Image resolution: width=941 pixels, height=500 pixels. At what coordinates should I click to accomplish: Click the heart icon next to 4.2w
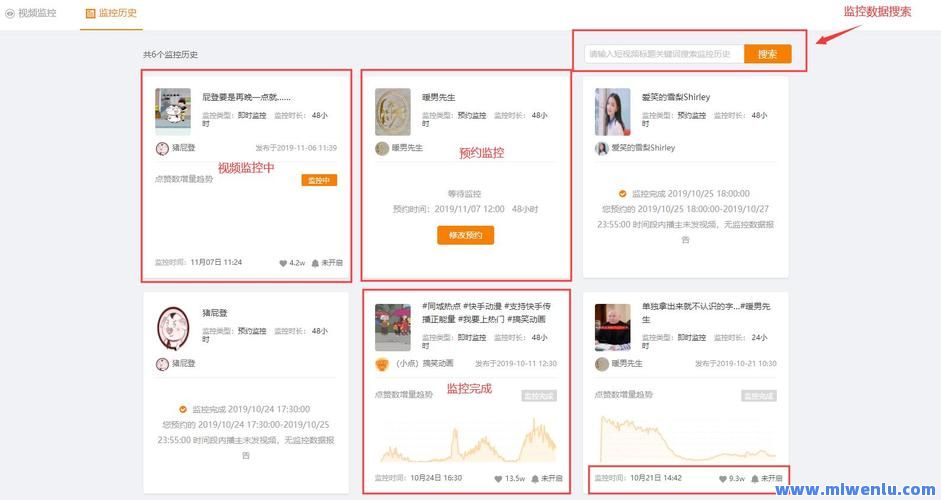(283, 263)
